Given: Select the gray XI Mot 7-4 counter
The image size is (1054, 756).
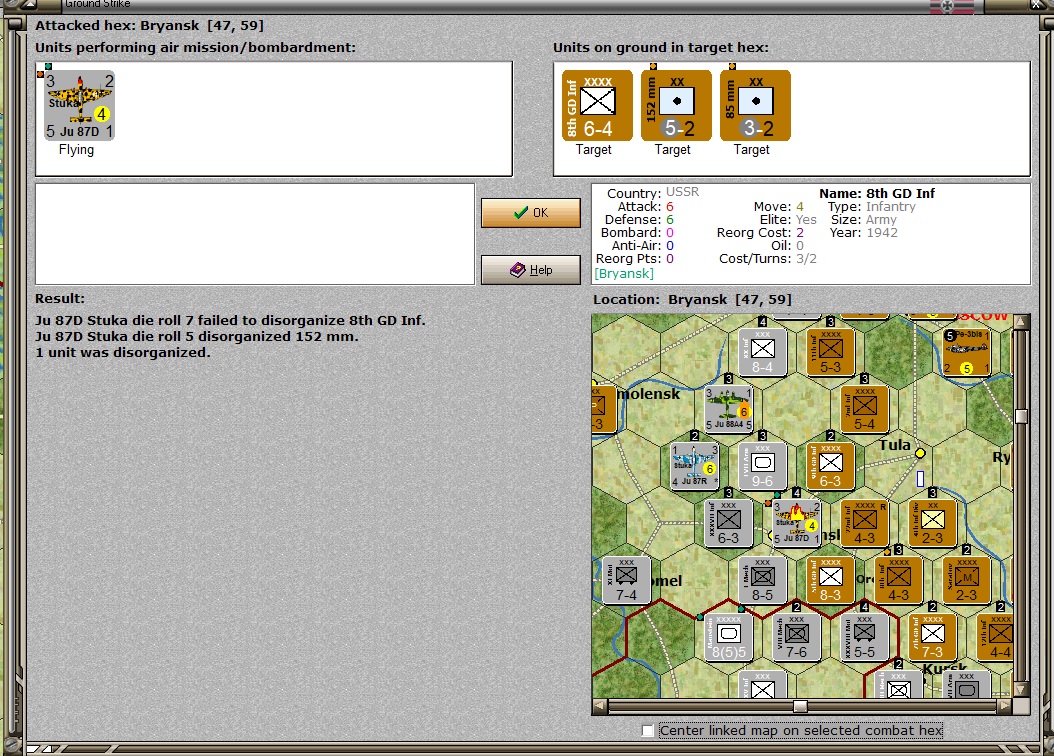Looking at the screenshot, I should 626,579.
